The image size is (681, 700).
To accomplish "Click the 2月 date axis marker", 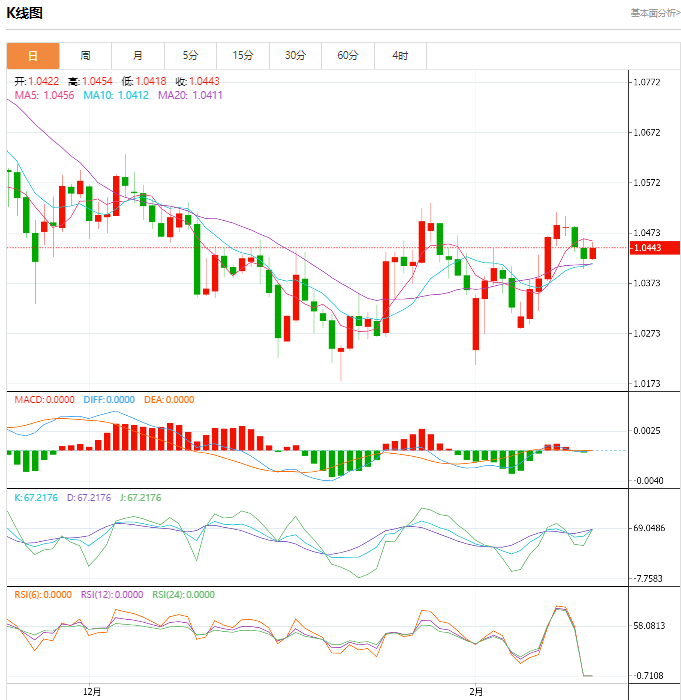I will pos(476,692).
